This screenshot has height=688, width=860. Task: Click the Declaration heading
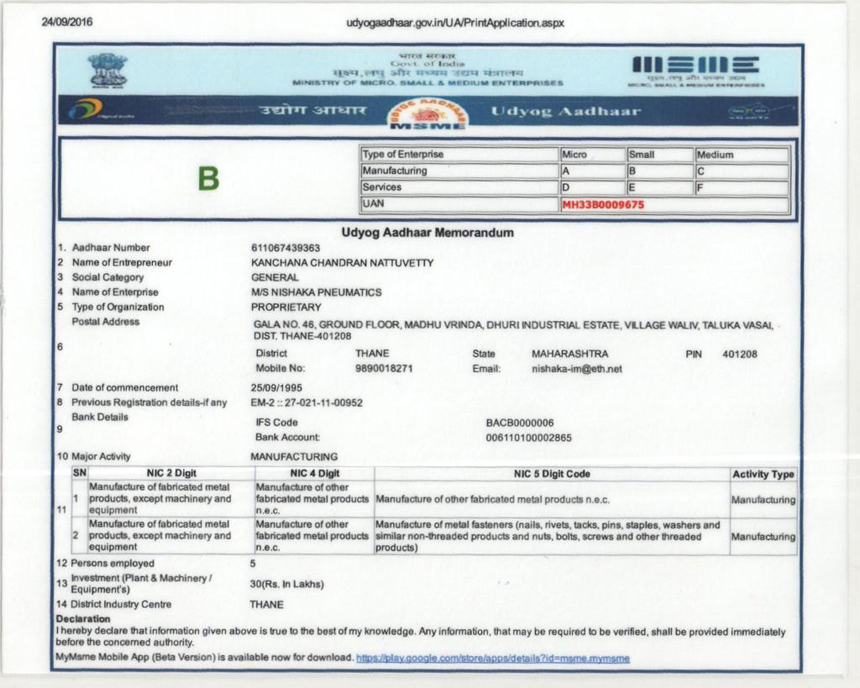tap(83, 619)
